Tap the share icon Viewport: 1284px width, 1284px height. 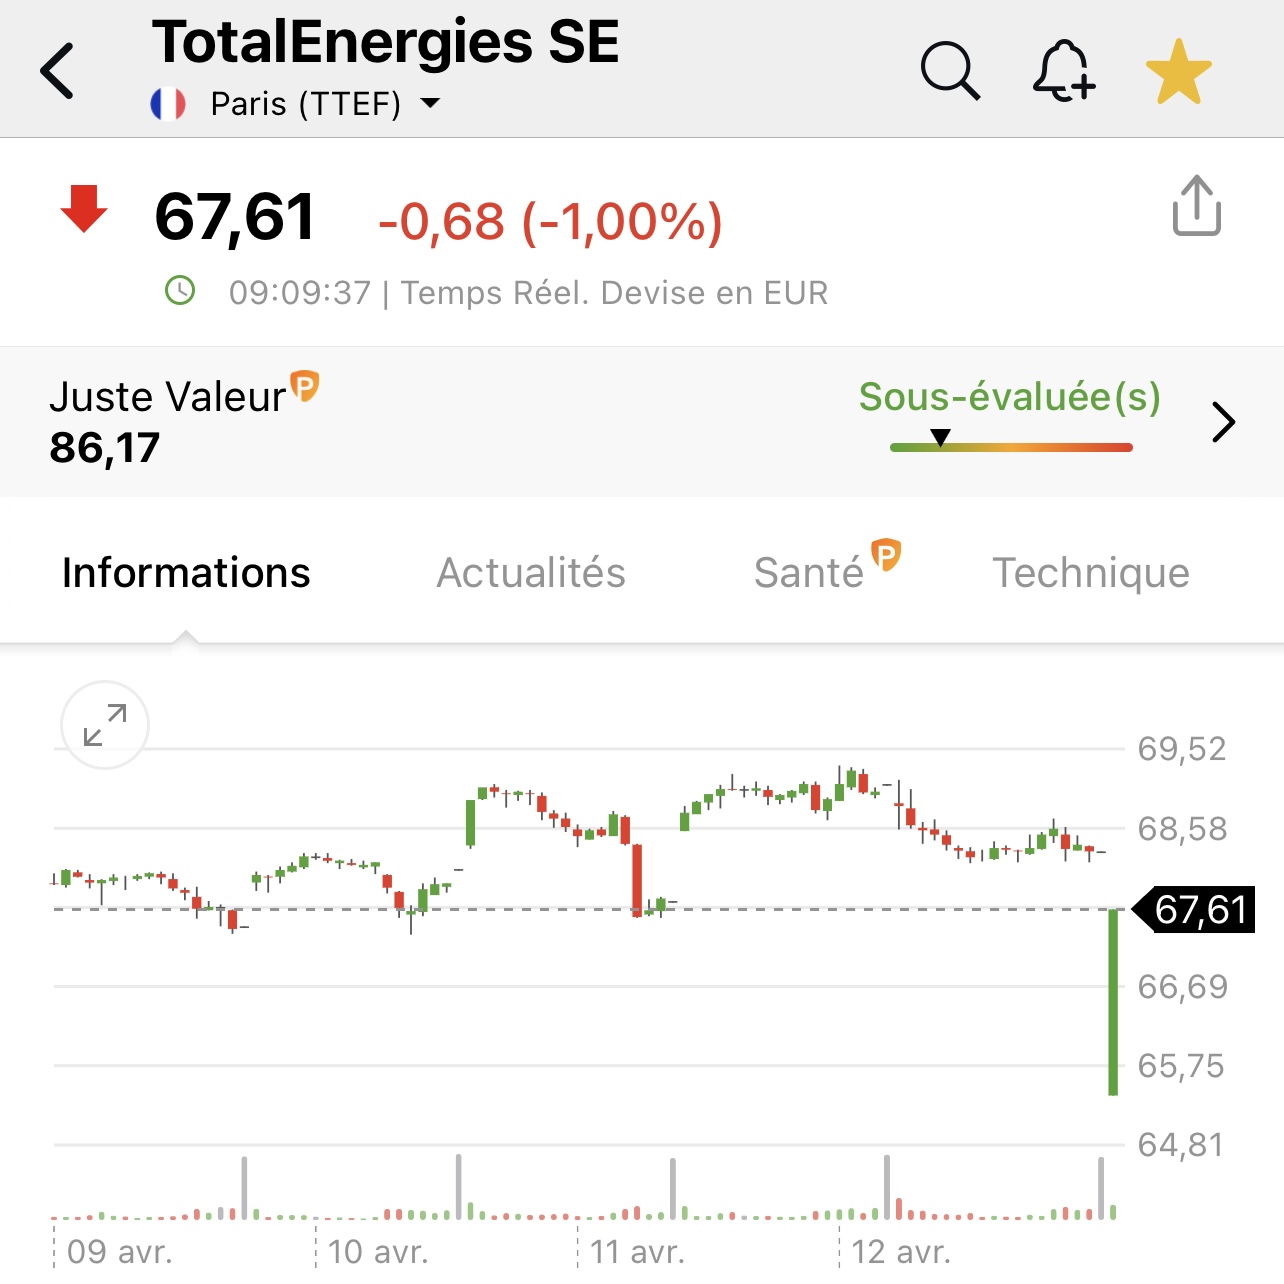1197,206
